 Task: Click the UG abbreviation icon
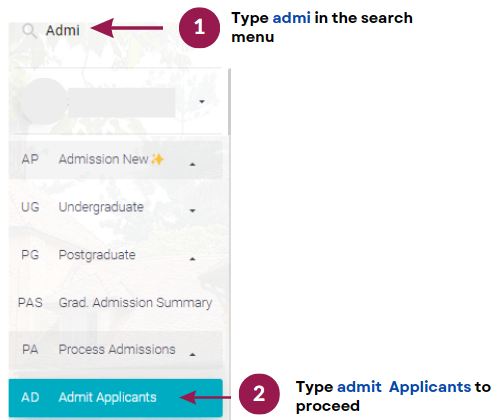coord(30,207)
